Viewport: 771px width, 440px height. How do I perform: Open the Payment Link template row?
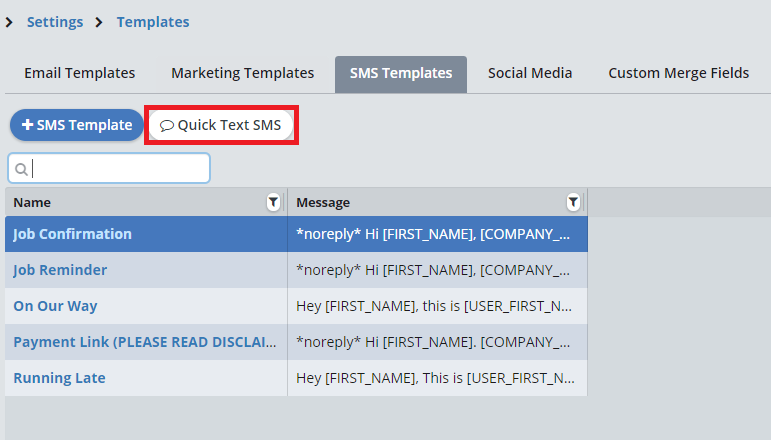pyautogui.click(x=145, y=342)
